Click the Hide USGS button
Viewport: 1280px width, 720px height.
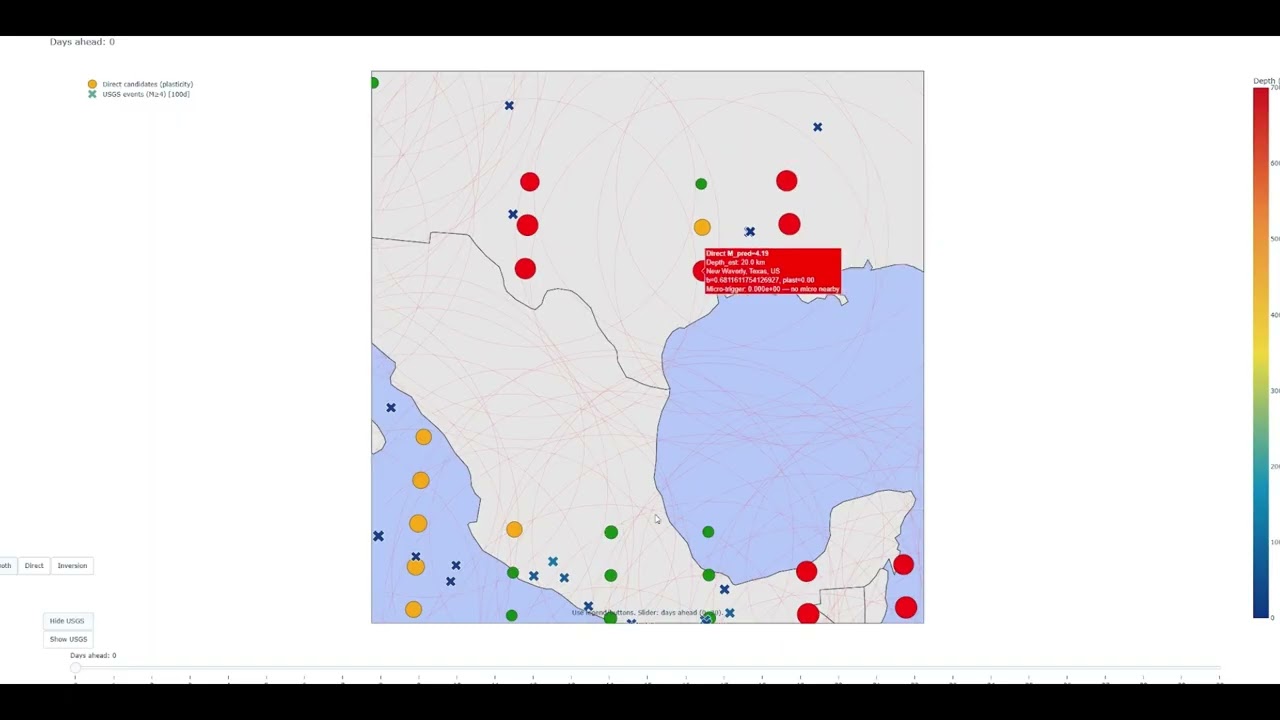coord(67,621)
